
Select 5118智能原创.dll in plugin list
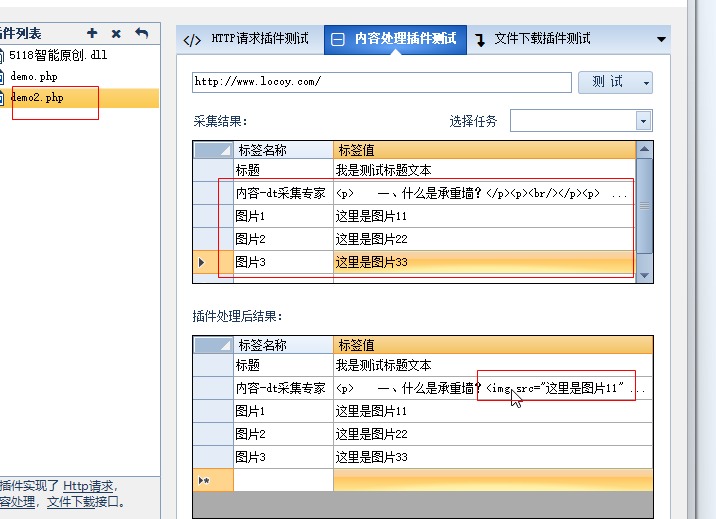[58, 55]
